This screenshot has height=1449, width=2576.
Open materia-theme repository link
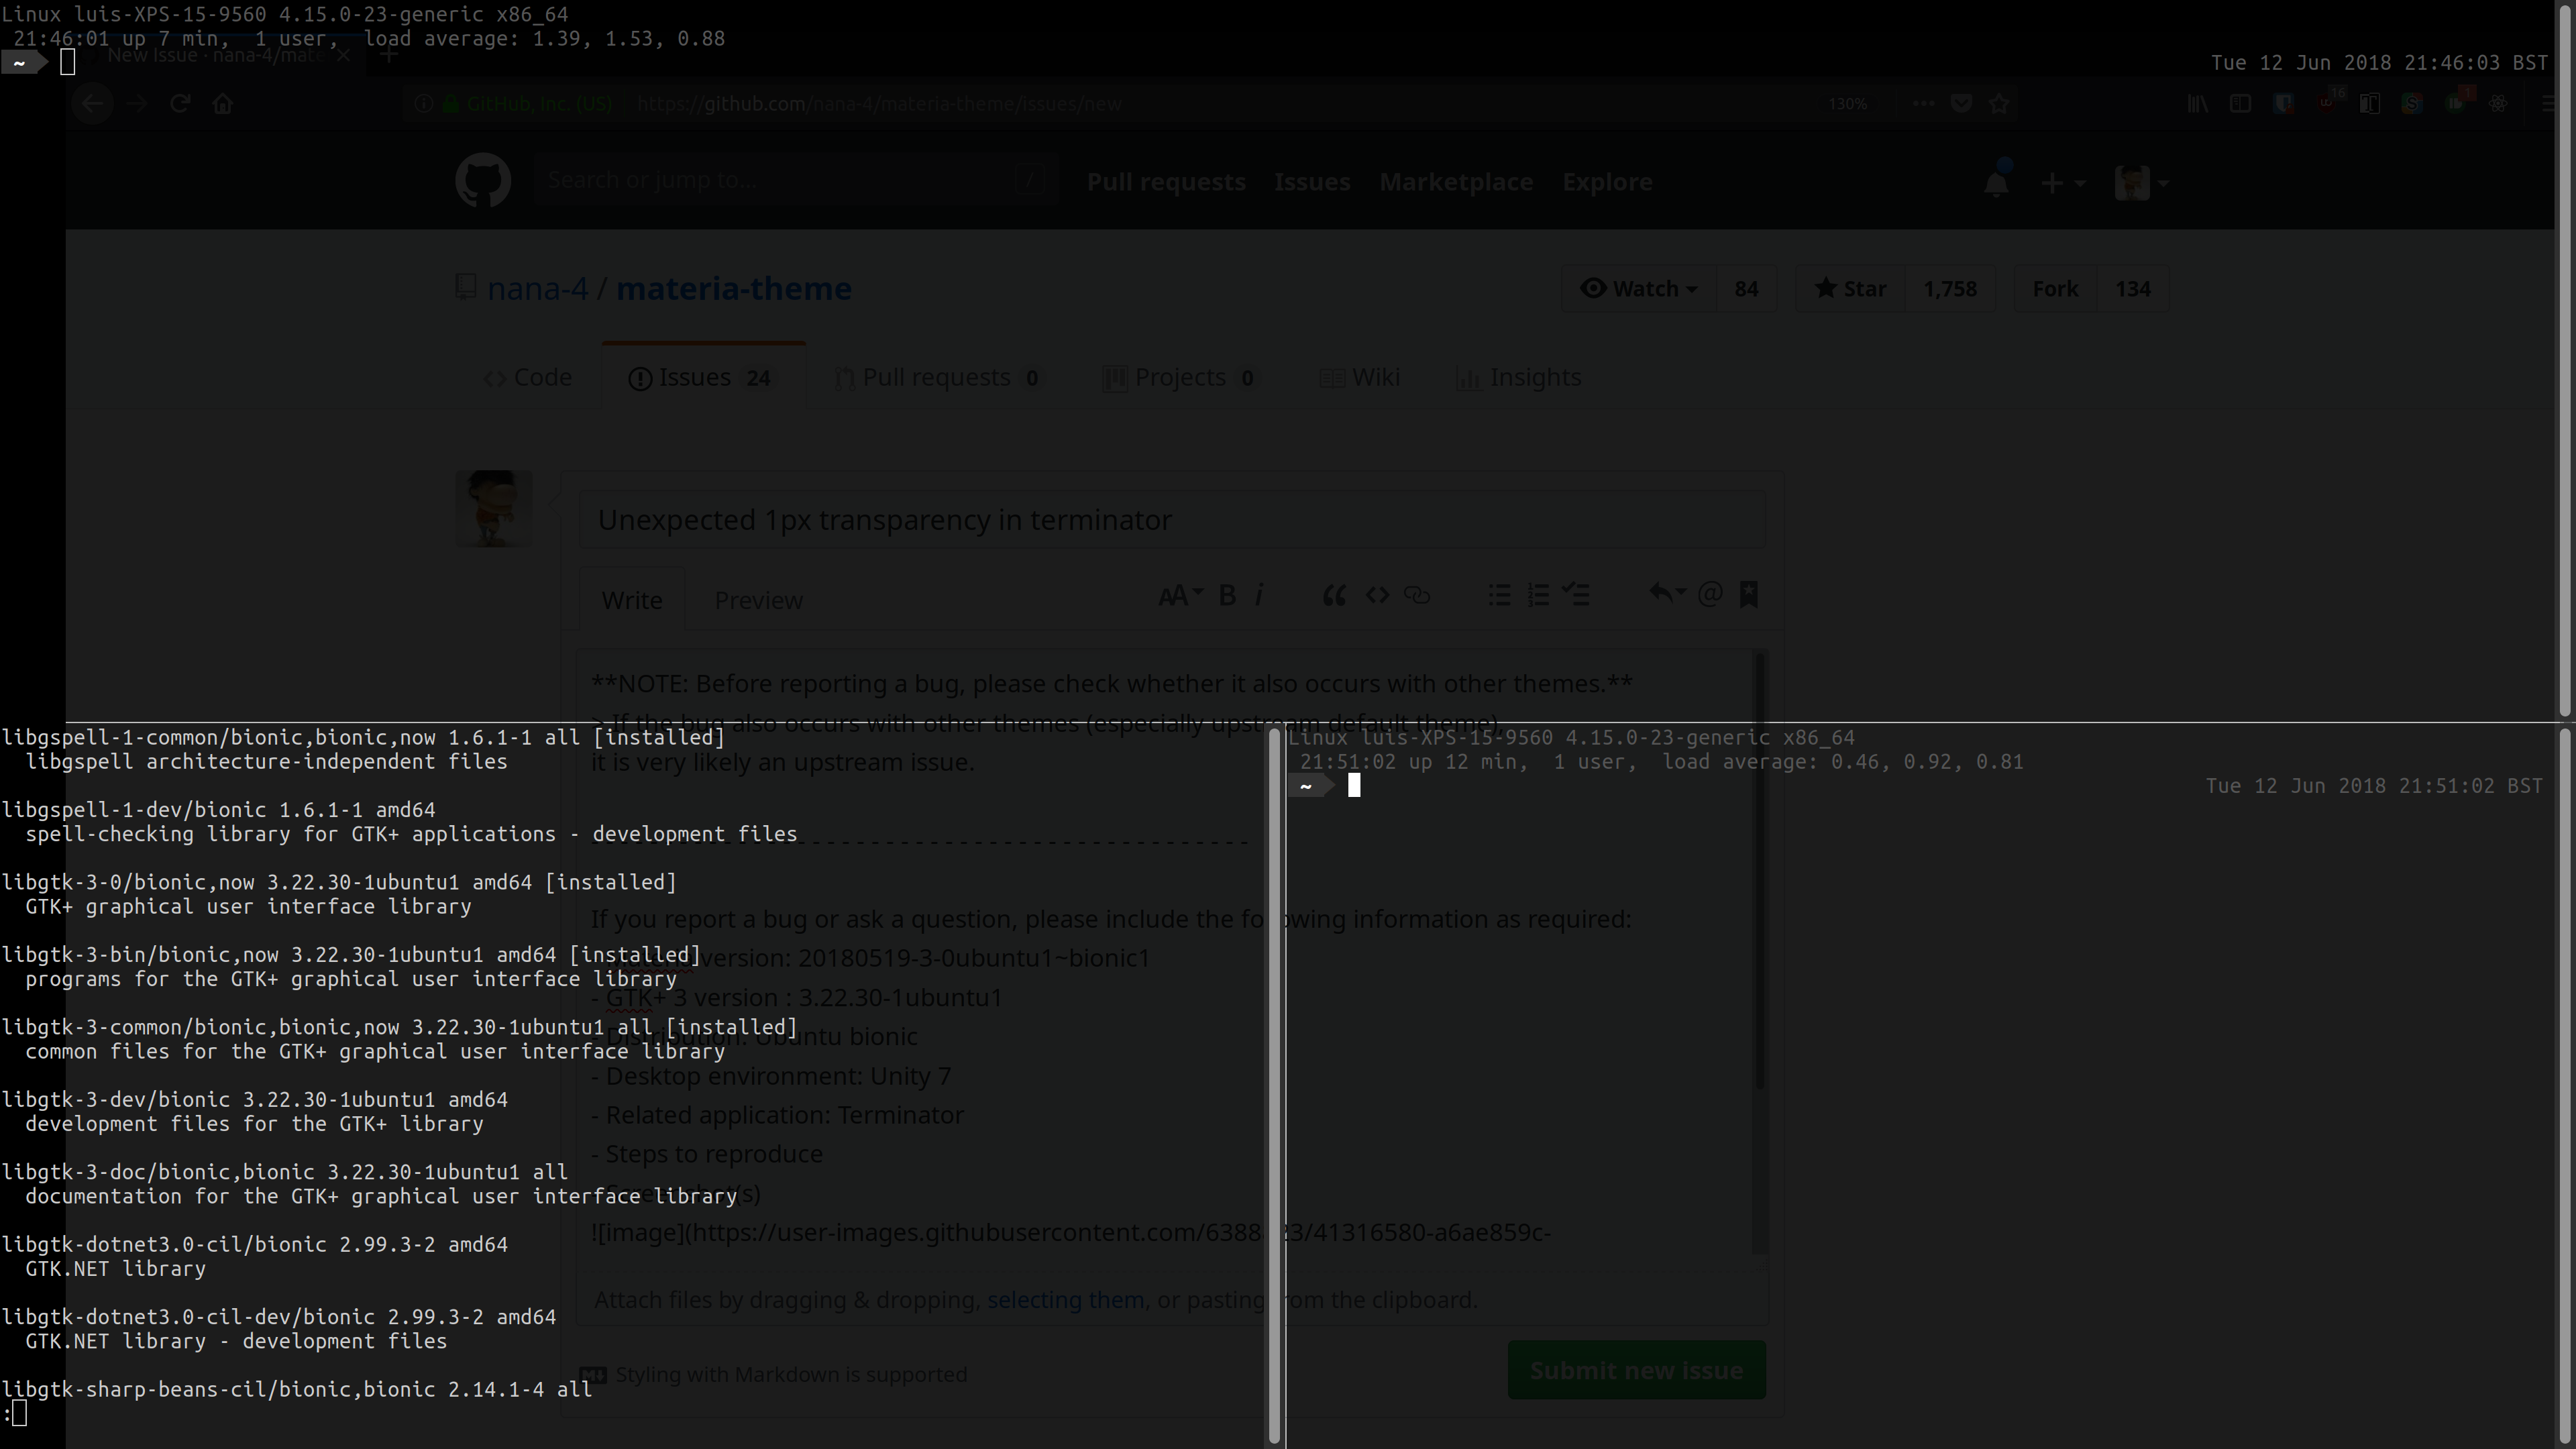click(x=734, y=289)
